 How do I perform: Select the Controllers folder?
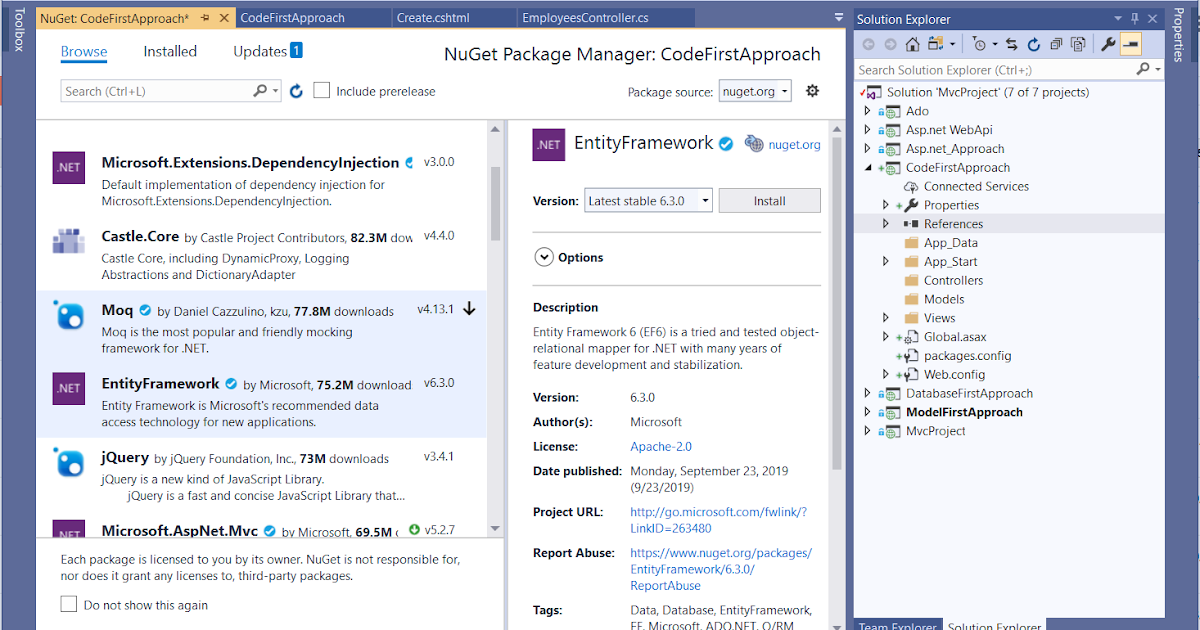click(x=953, y=281)
